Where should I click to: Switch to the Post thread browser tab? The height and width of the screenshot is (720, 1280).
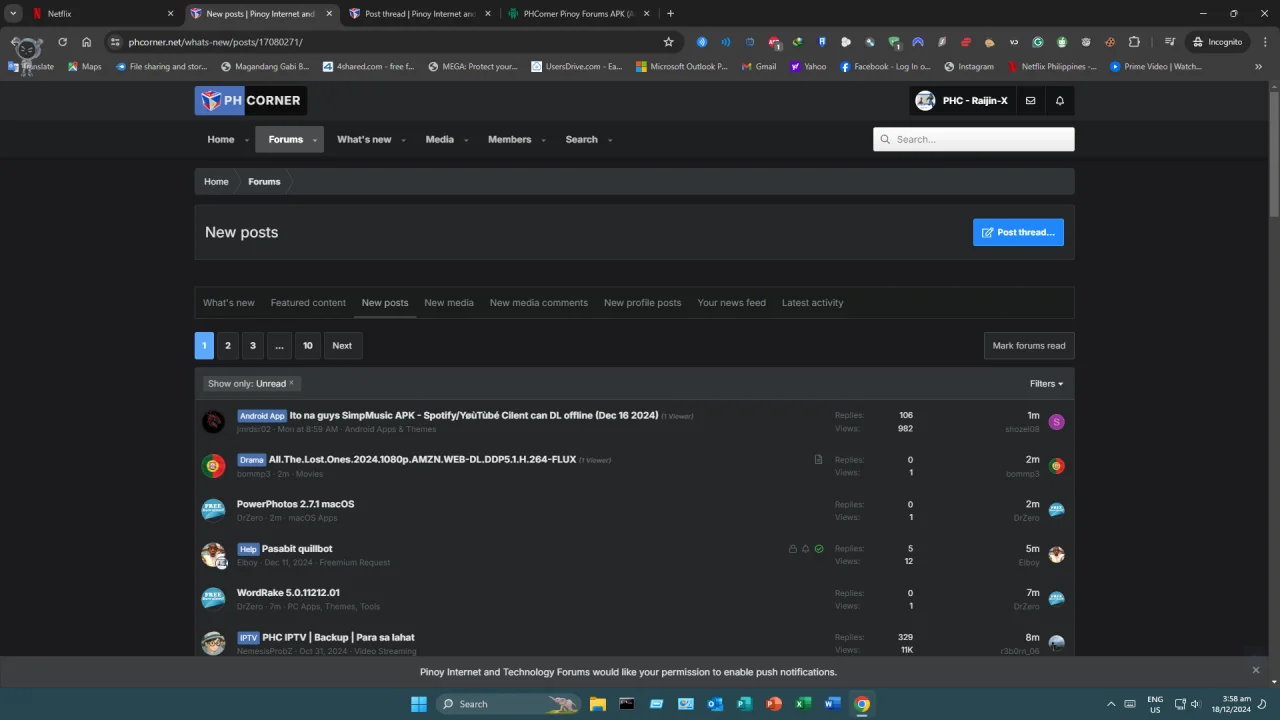click(x=419, y=14)
